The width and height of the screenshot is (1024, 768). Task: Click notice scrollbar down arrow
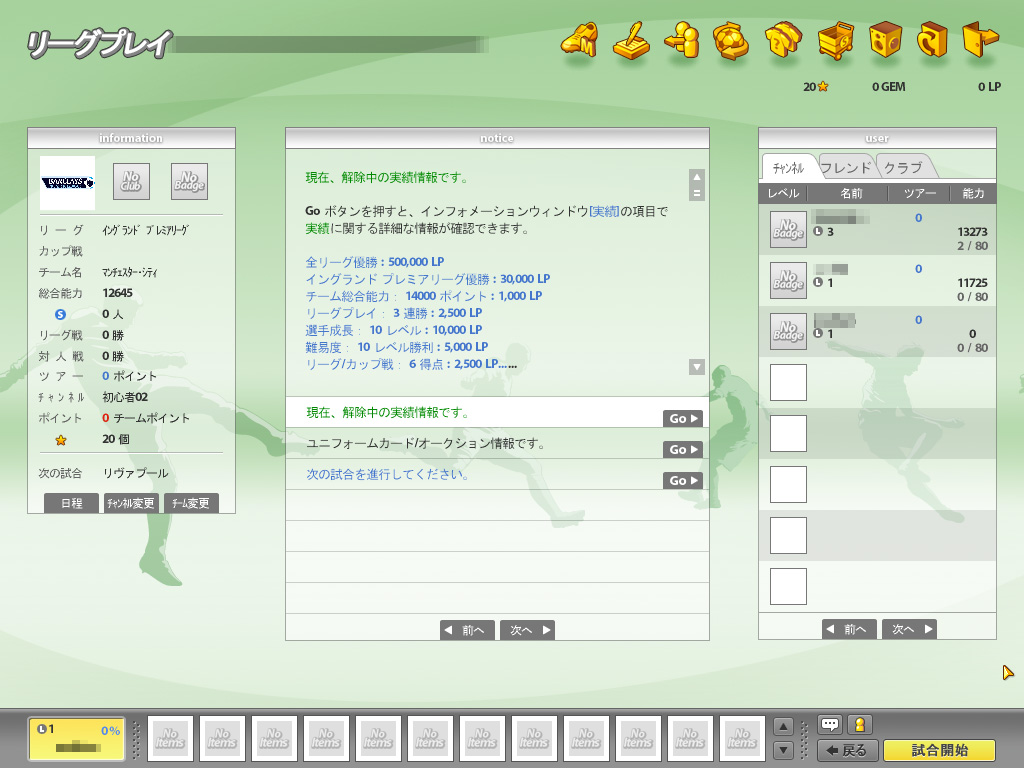(697, 367)
